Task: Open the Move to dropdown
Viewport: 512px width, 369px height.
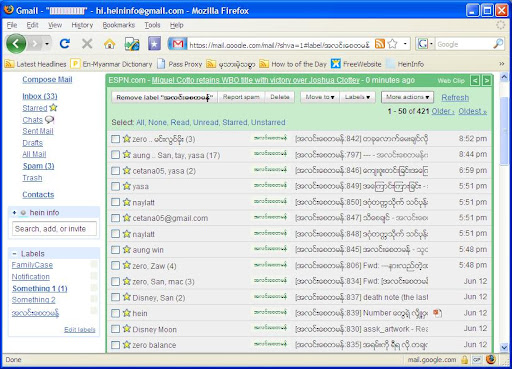Action: coord(320,97)
